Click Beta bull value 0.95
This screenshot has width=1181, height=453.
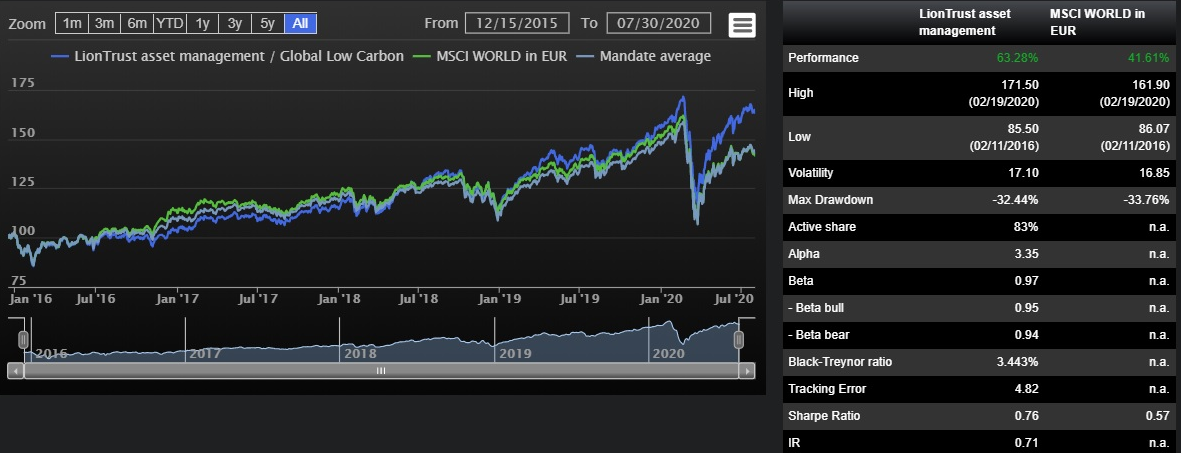click(x=1028, y=308)
